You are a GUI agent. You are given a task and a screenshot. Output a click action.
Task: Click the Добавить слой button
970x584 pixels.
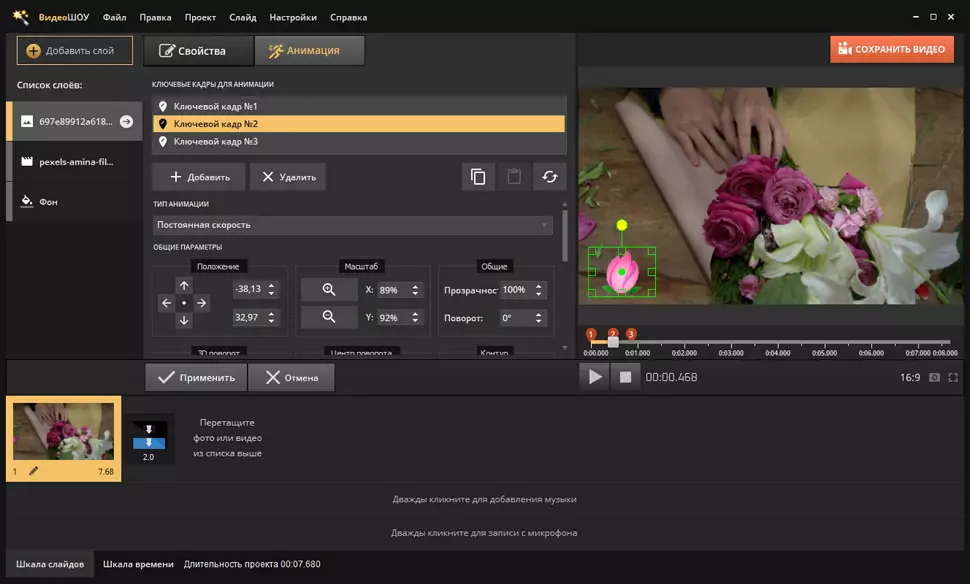coord(75,50)
